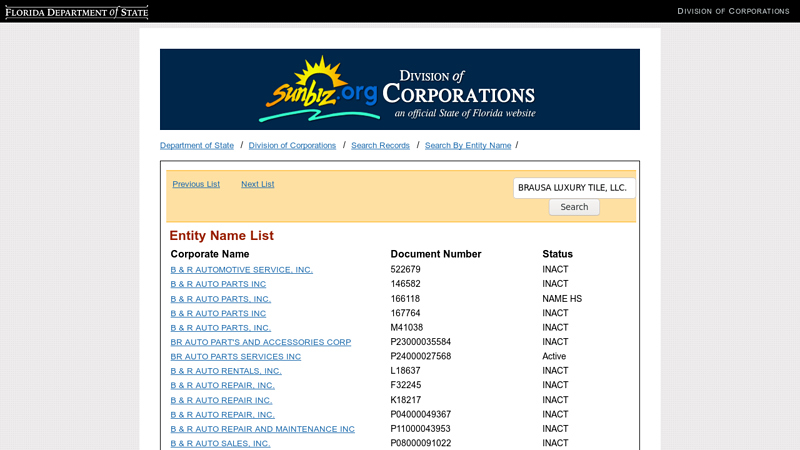
Task: Open B & R AUTO REPAIR AND MAINTENANCE INC
Action: click(x=262, y=429)
